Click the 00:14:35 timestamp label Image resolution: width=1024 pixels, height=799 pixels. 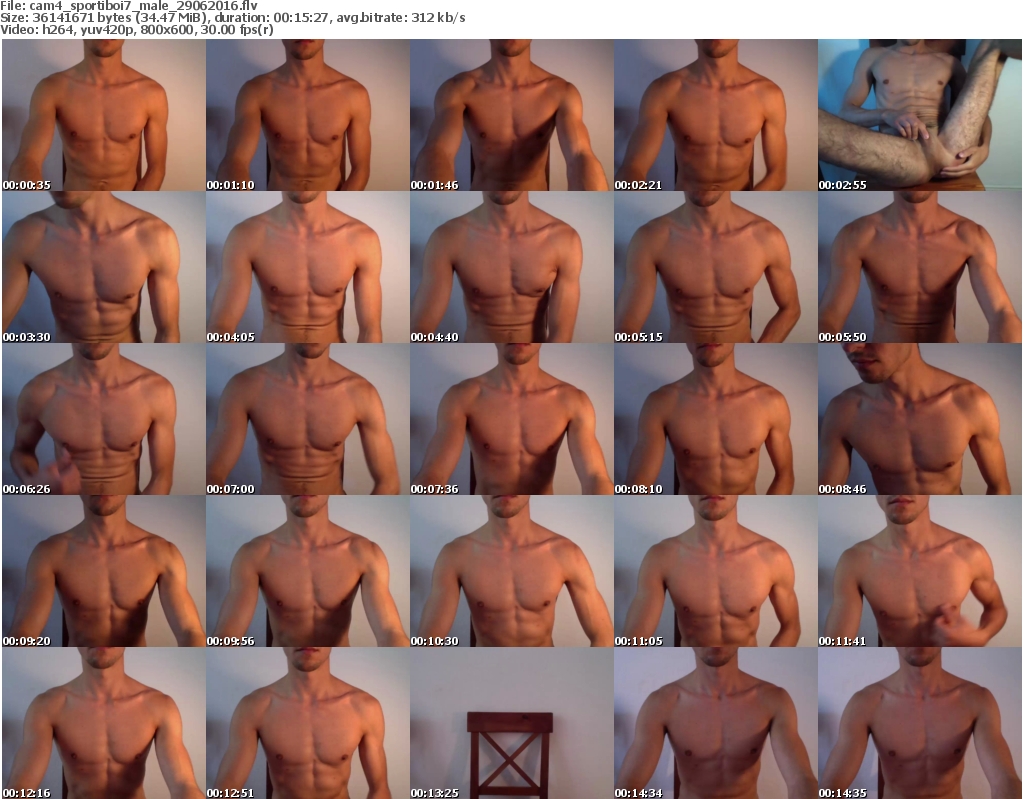[842, 793]
